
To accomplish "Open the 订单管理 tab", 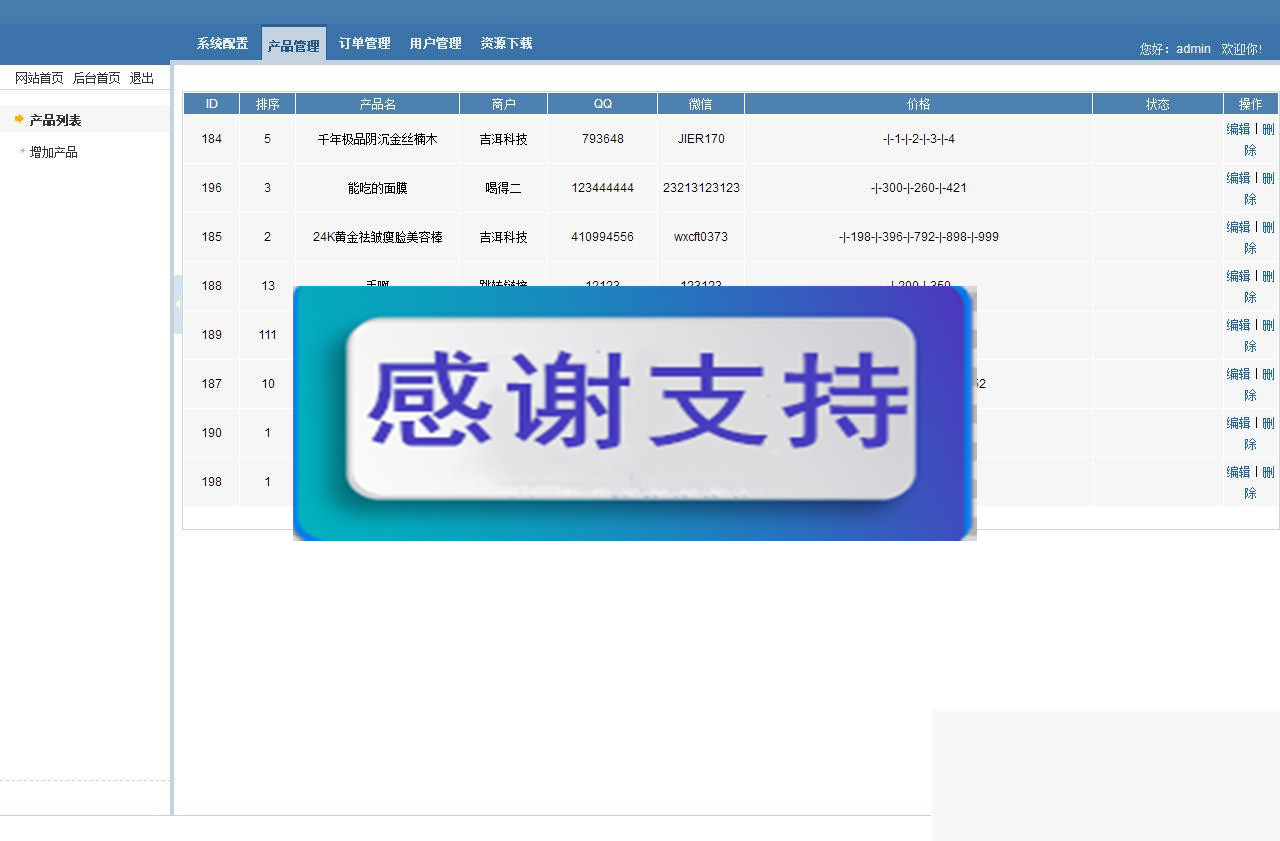I will click(364, 43).
